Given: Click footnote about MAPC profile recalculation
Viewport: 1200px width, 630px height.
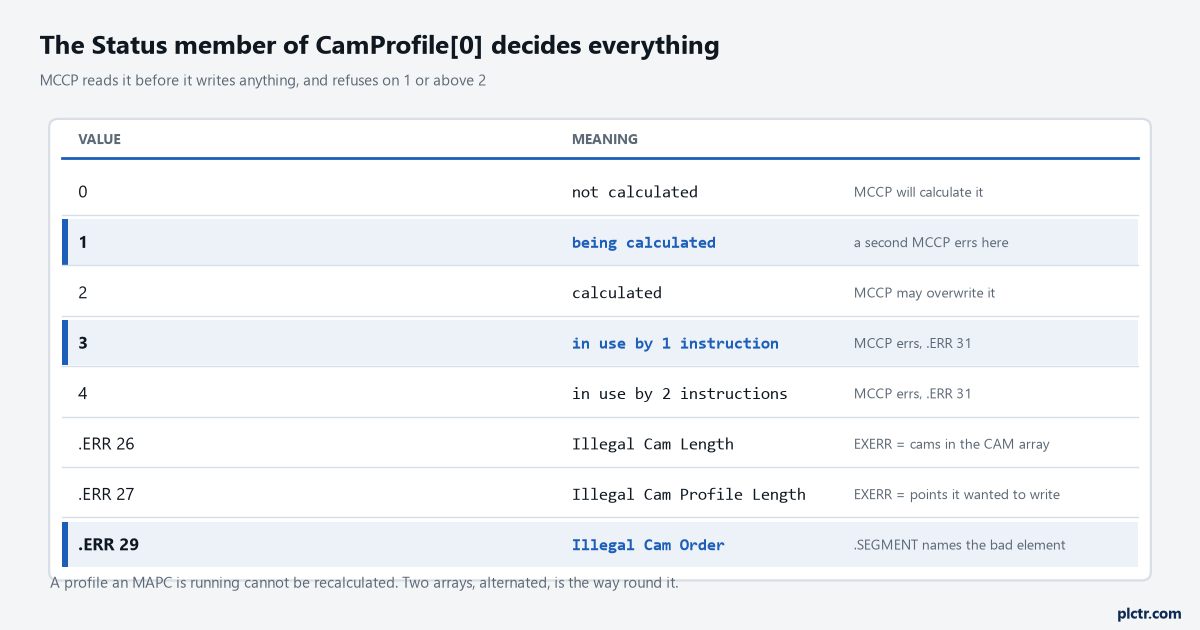Looking at the screenshot, I should click(x=364, y=583).
